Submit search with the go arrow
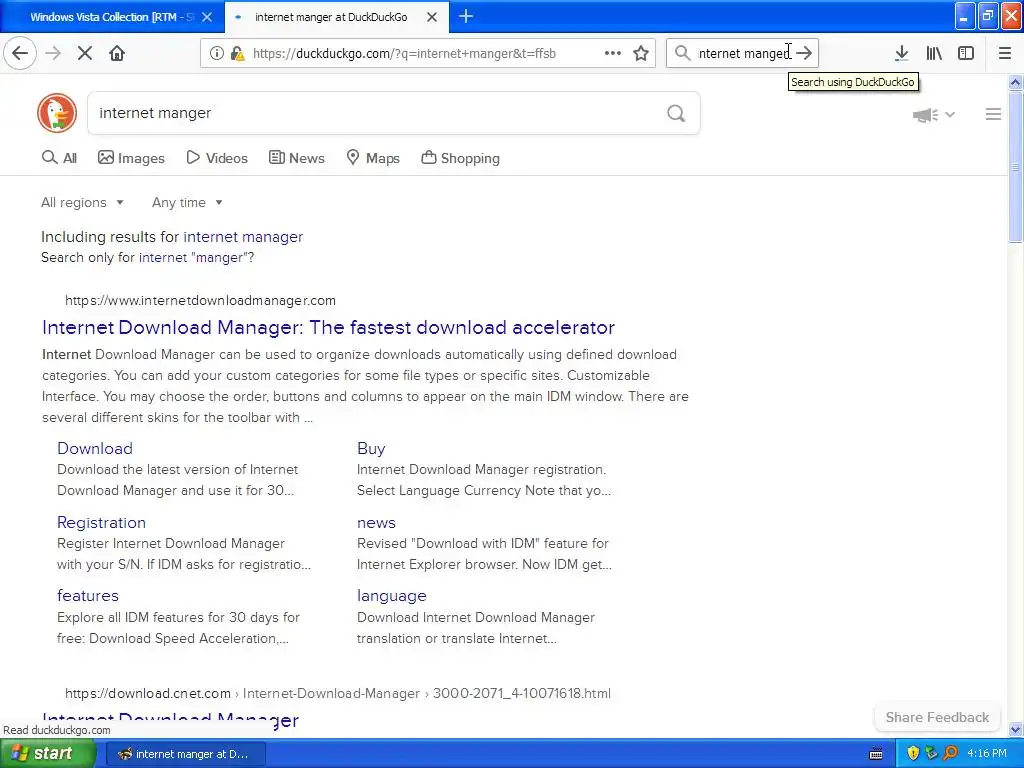 (805, 53)
